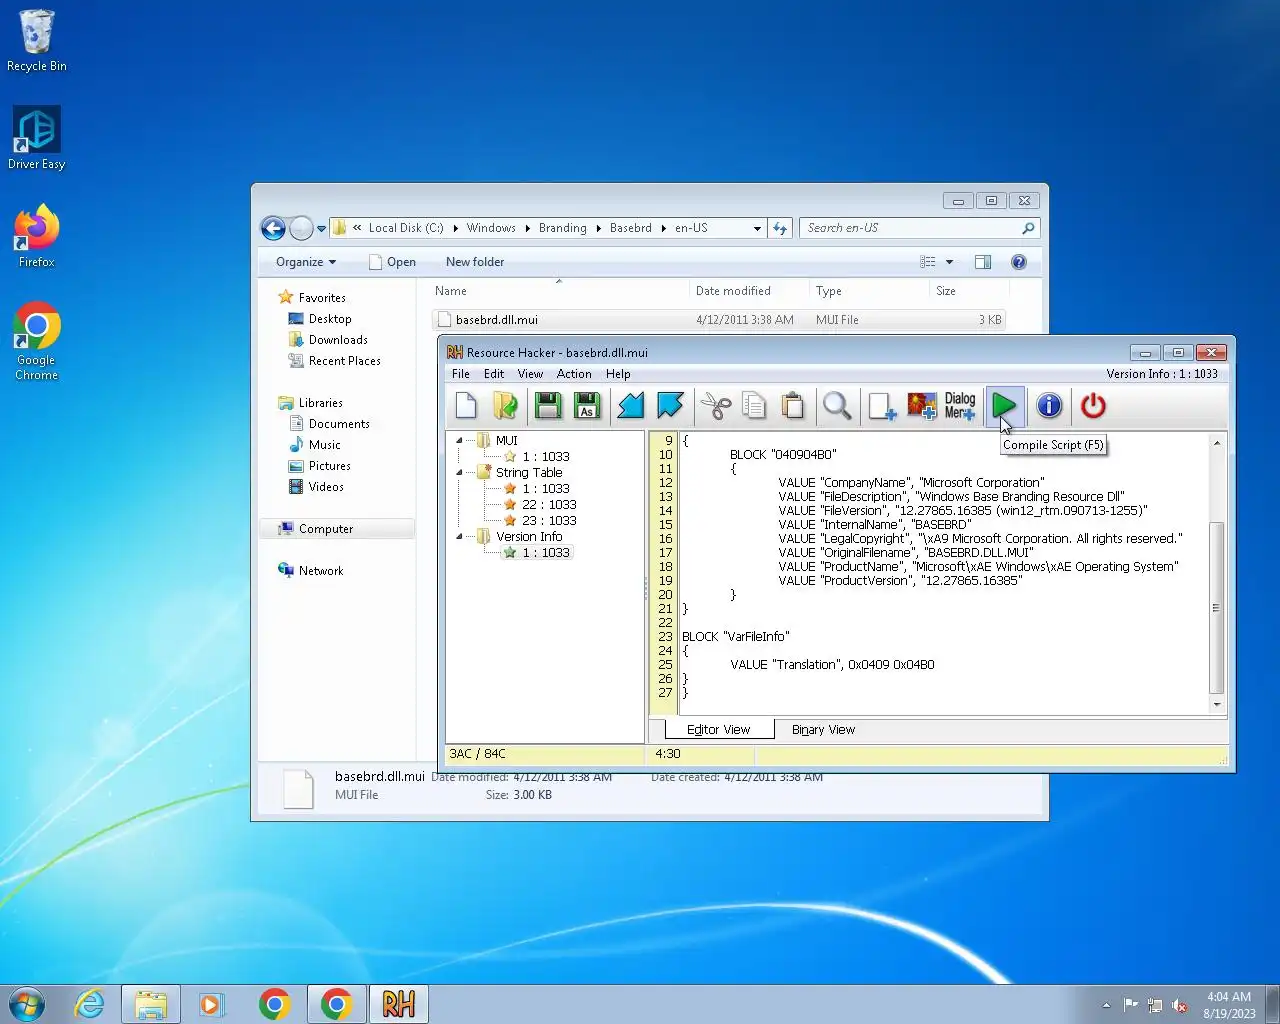Click Internet Explorer in the taskbar
This screenshot has height=1024, width=1280.
90,1004
